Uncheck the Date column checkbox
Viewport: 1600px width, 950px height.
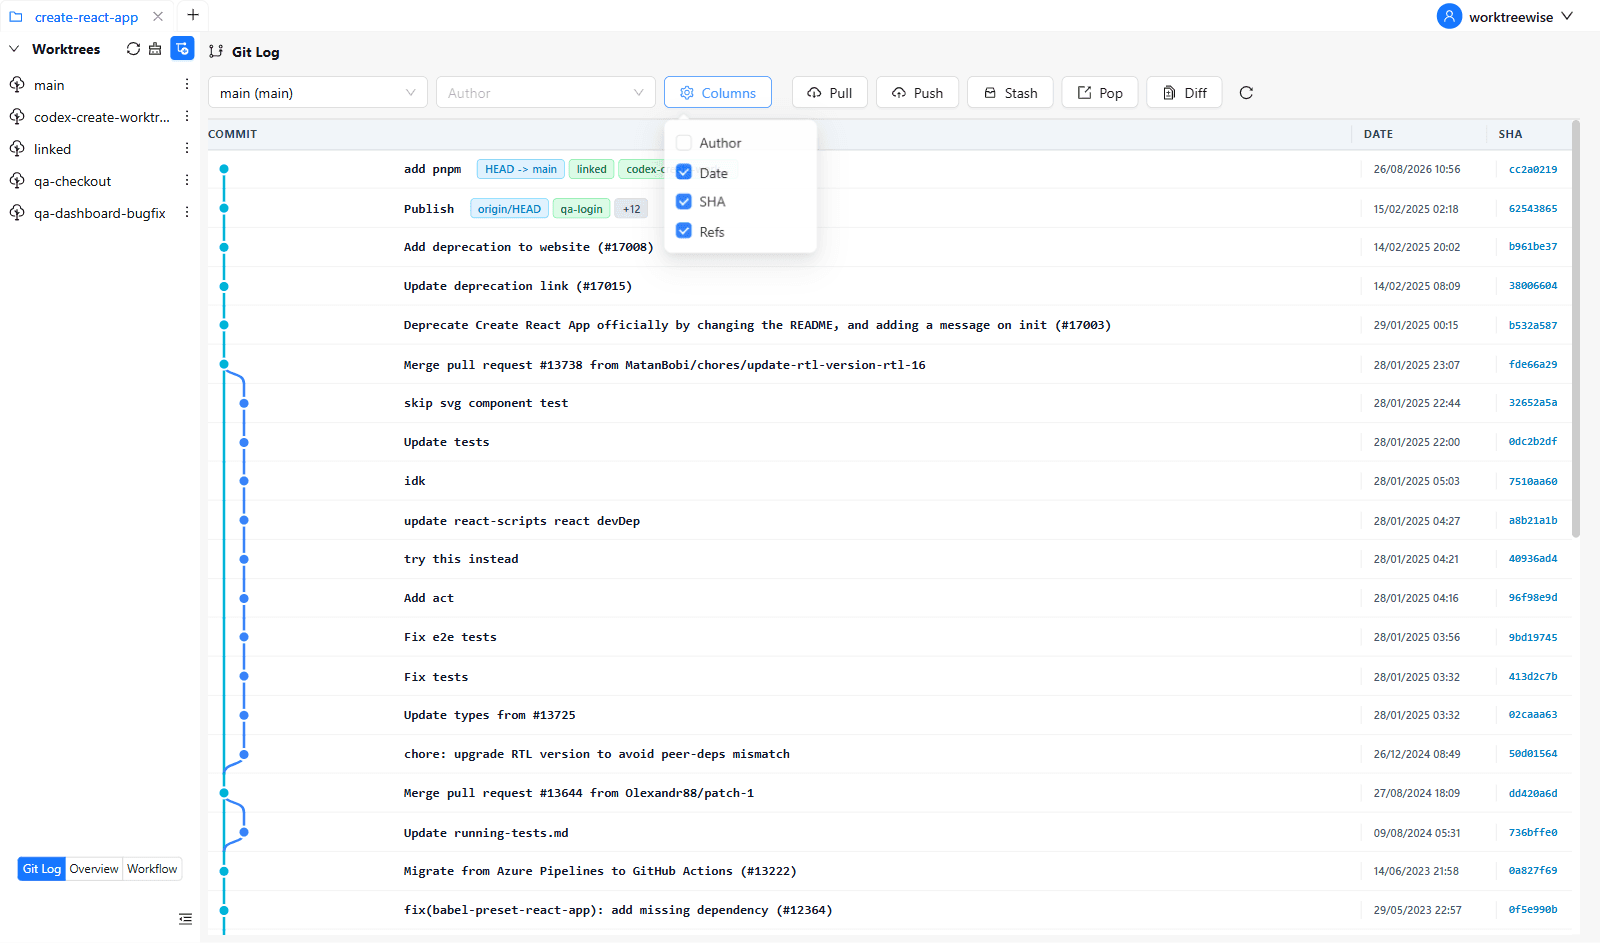click(684, 172)
